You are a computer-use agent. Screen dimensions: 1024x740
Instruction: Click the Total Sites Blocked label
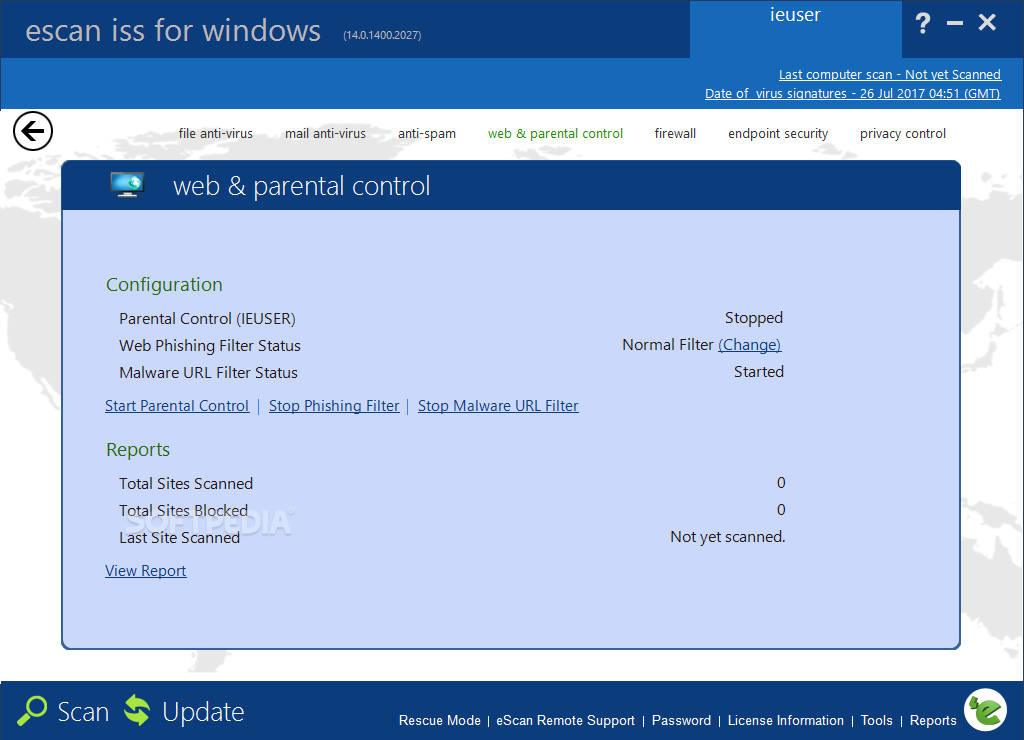coord(184,511)
